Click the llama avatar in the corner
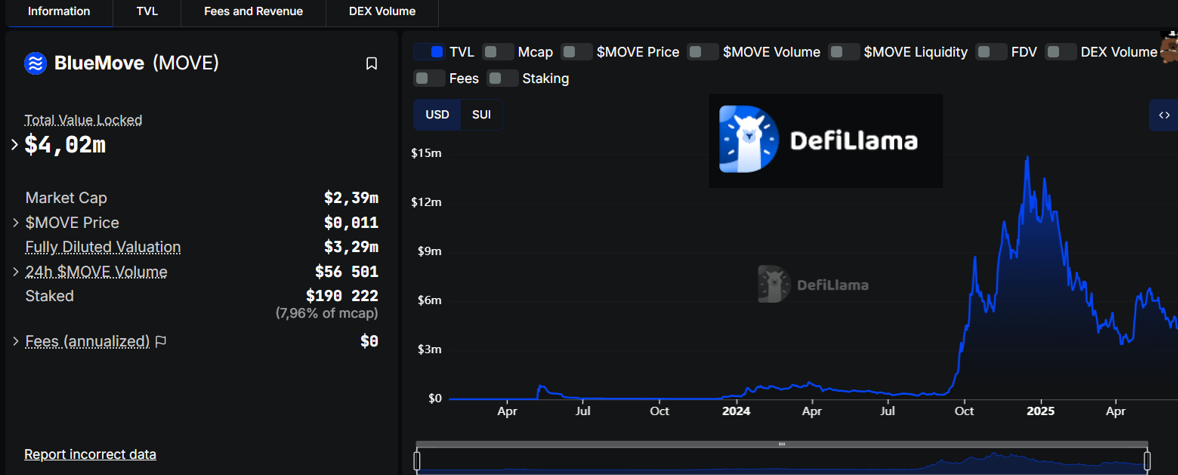The width and height of the screenshot is (1178, 475). (1169, 47)
